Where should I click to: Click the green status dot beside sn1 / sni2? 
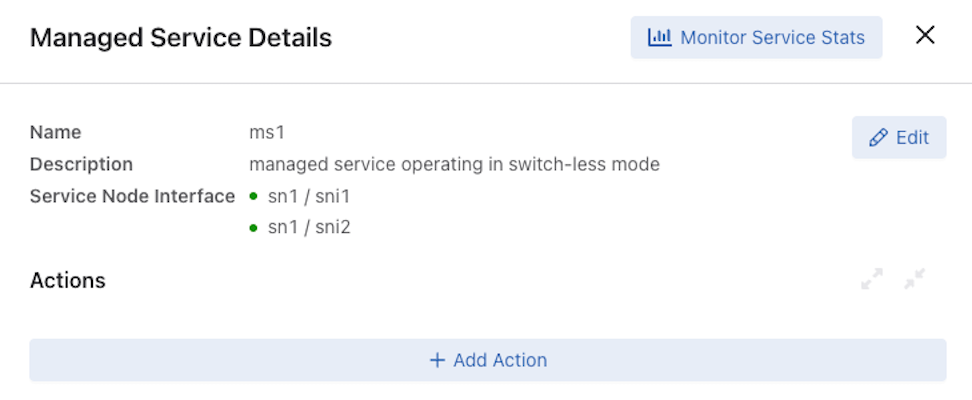point(253,228)
